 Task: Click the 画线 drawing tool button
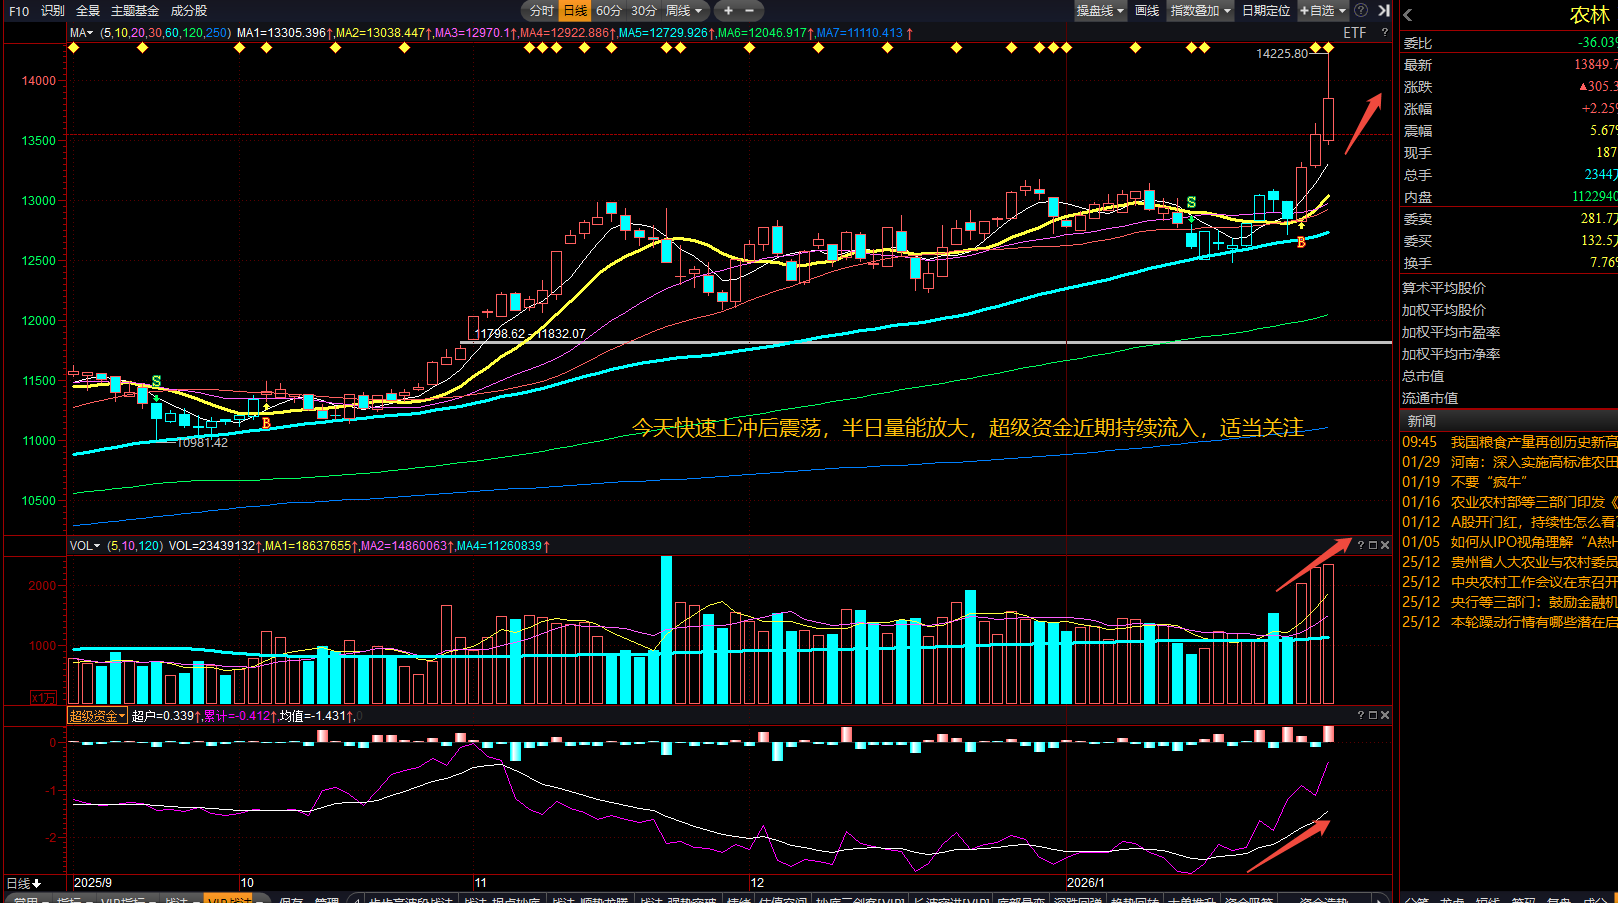pos(1147,11)
